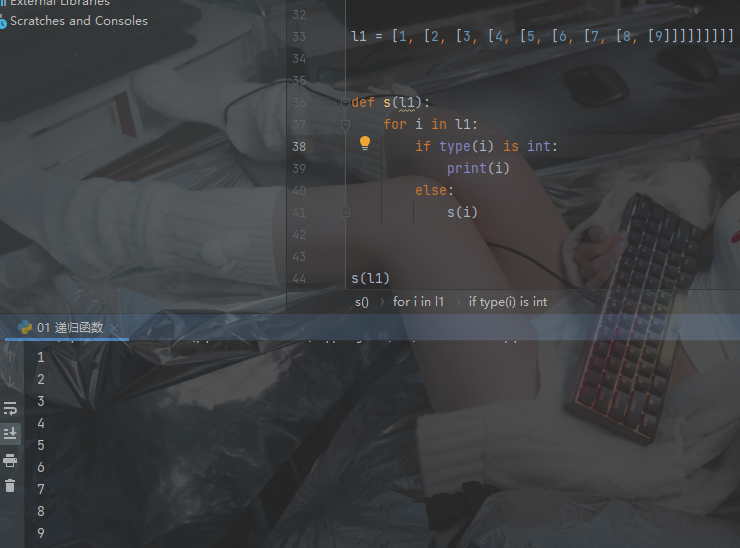The image size is (740, 548).
Task: Clear console output with trash icon
Action: 10,486
